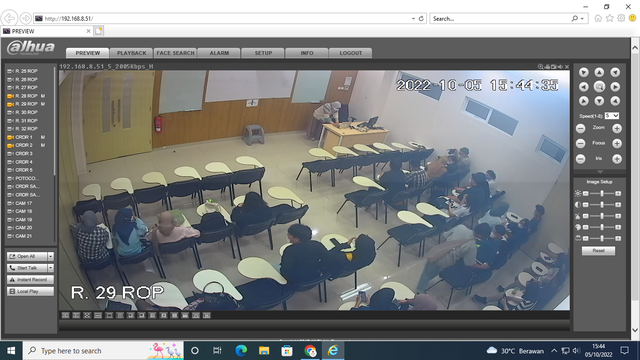Image resolution: width=640 pixels, height=360 pixels.
Task: Move the PTZ camera up
Action: click(x=599, y=72)
